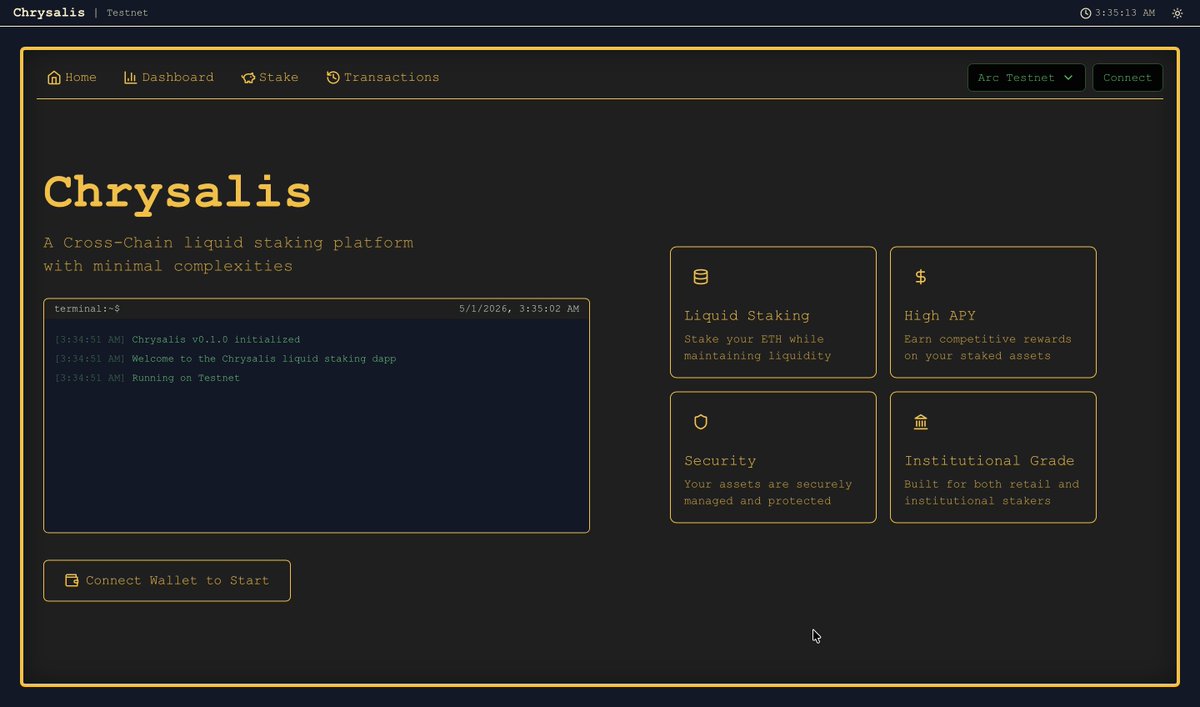Click the Liquid Staking card title

point(747,316)
